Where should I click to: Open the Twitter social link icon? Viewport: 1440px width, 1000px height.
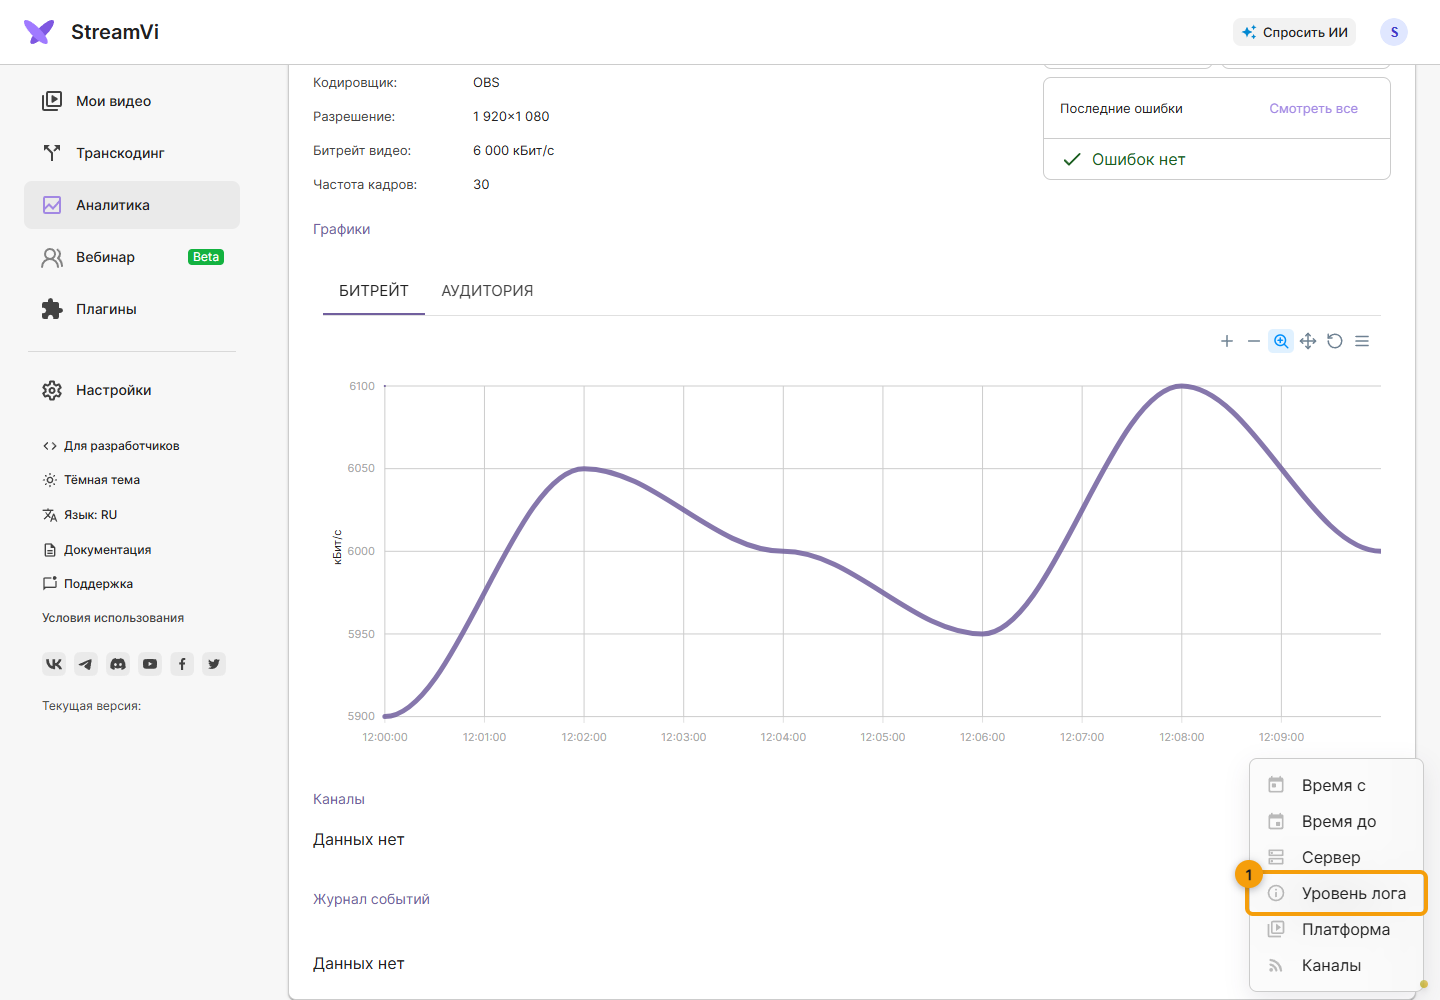214,664
